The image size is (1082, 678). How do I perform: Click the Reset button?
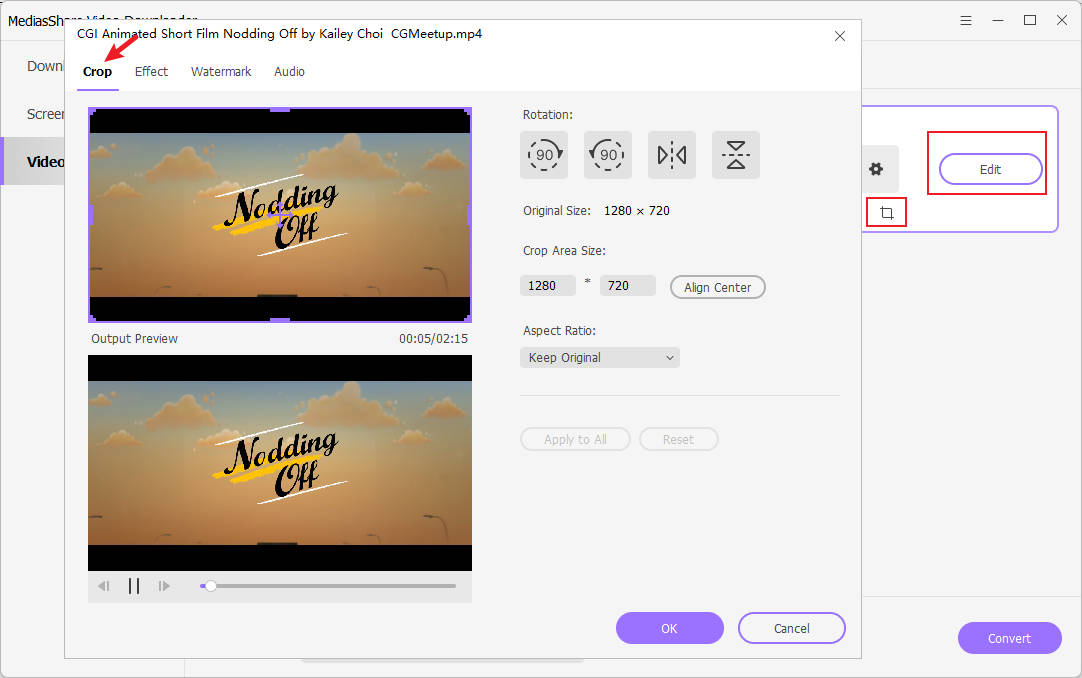click(x=678, y=439)
